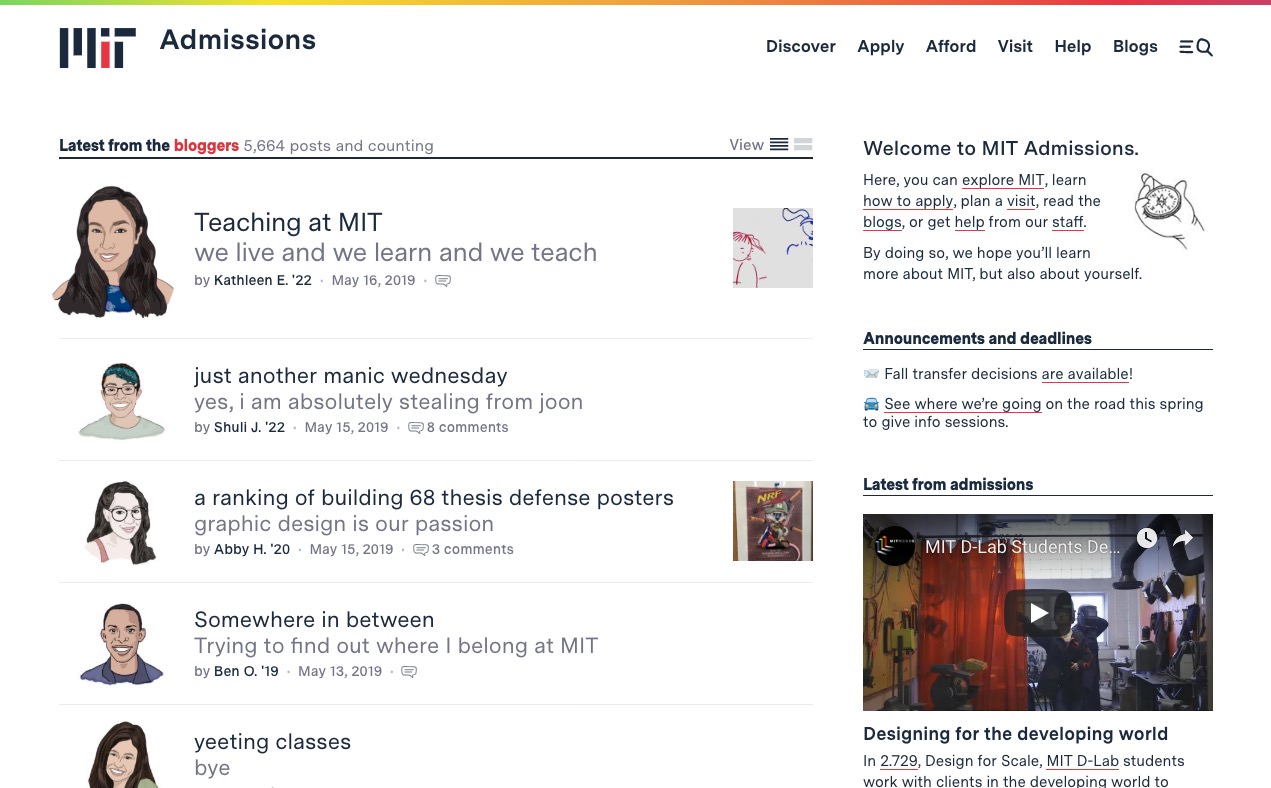Open the Help menu

1073,47
